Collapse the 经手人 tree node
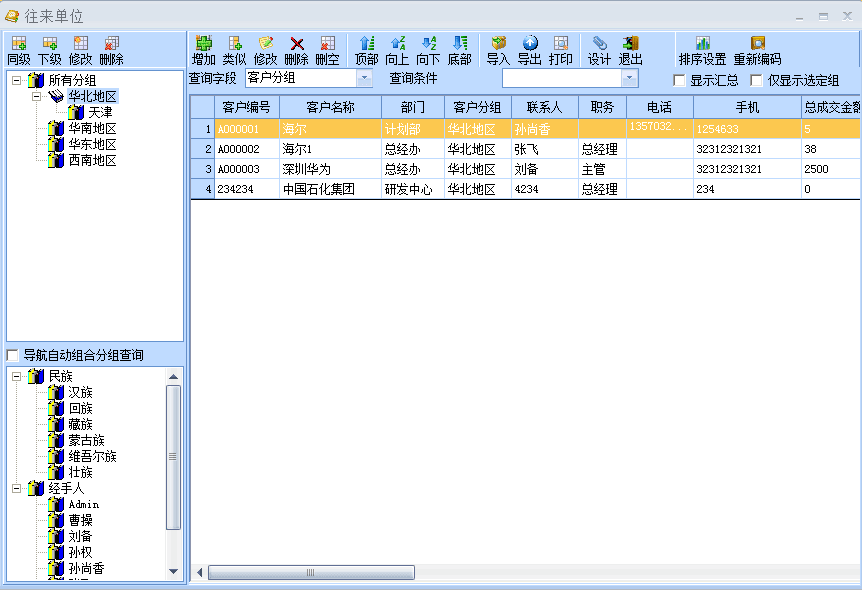The image size is (862, 590). (x=17, y=488)
